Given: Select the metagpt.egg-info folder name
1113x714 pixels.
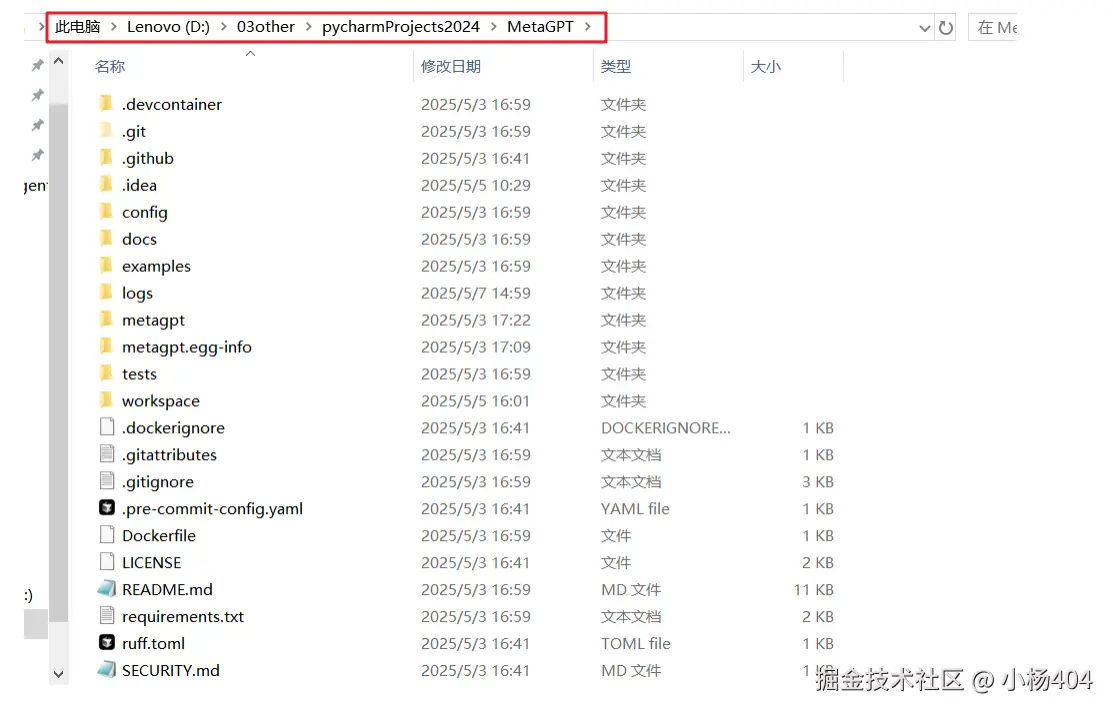Looking at the screenshot, I should tap(187, 347).
